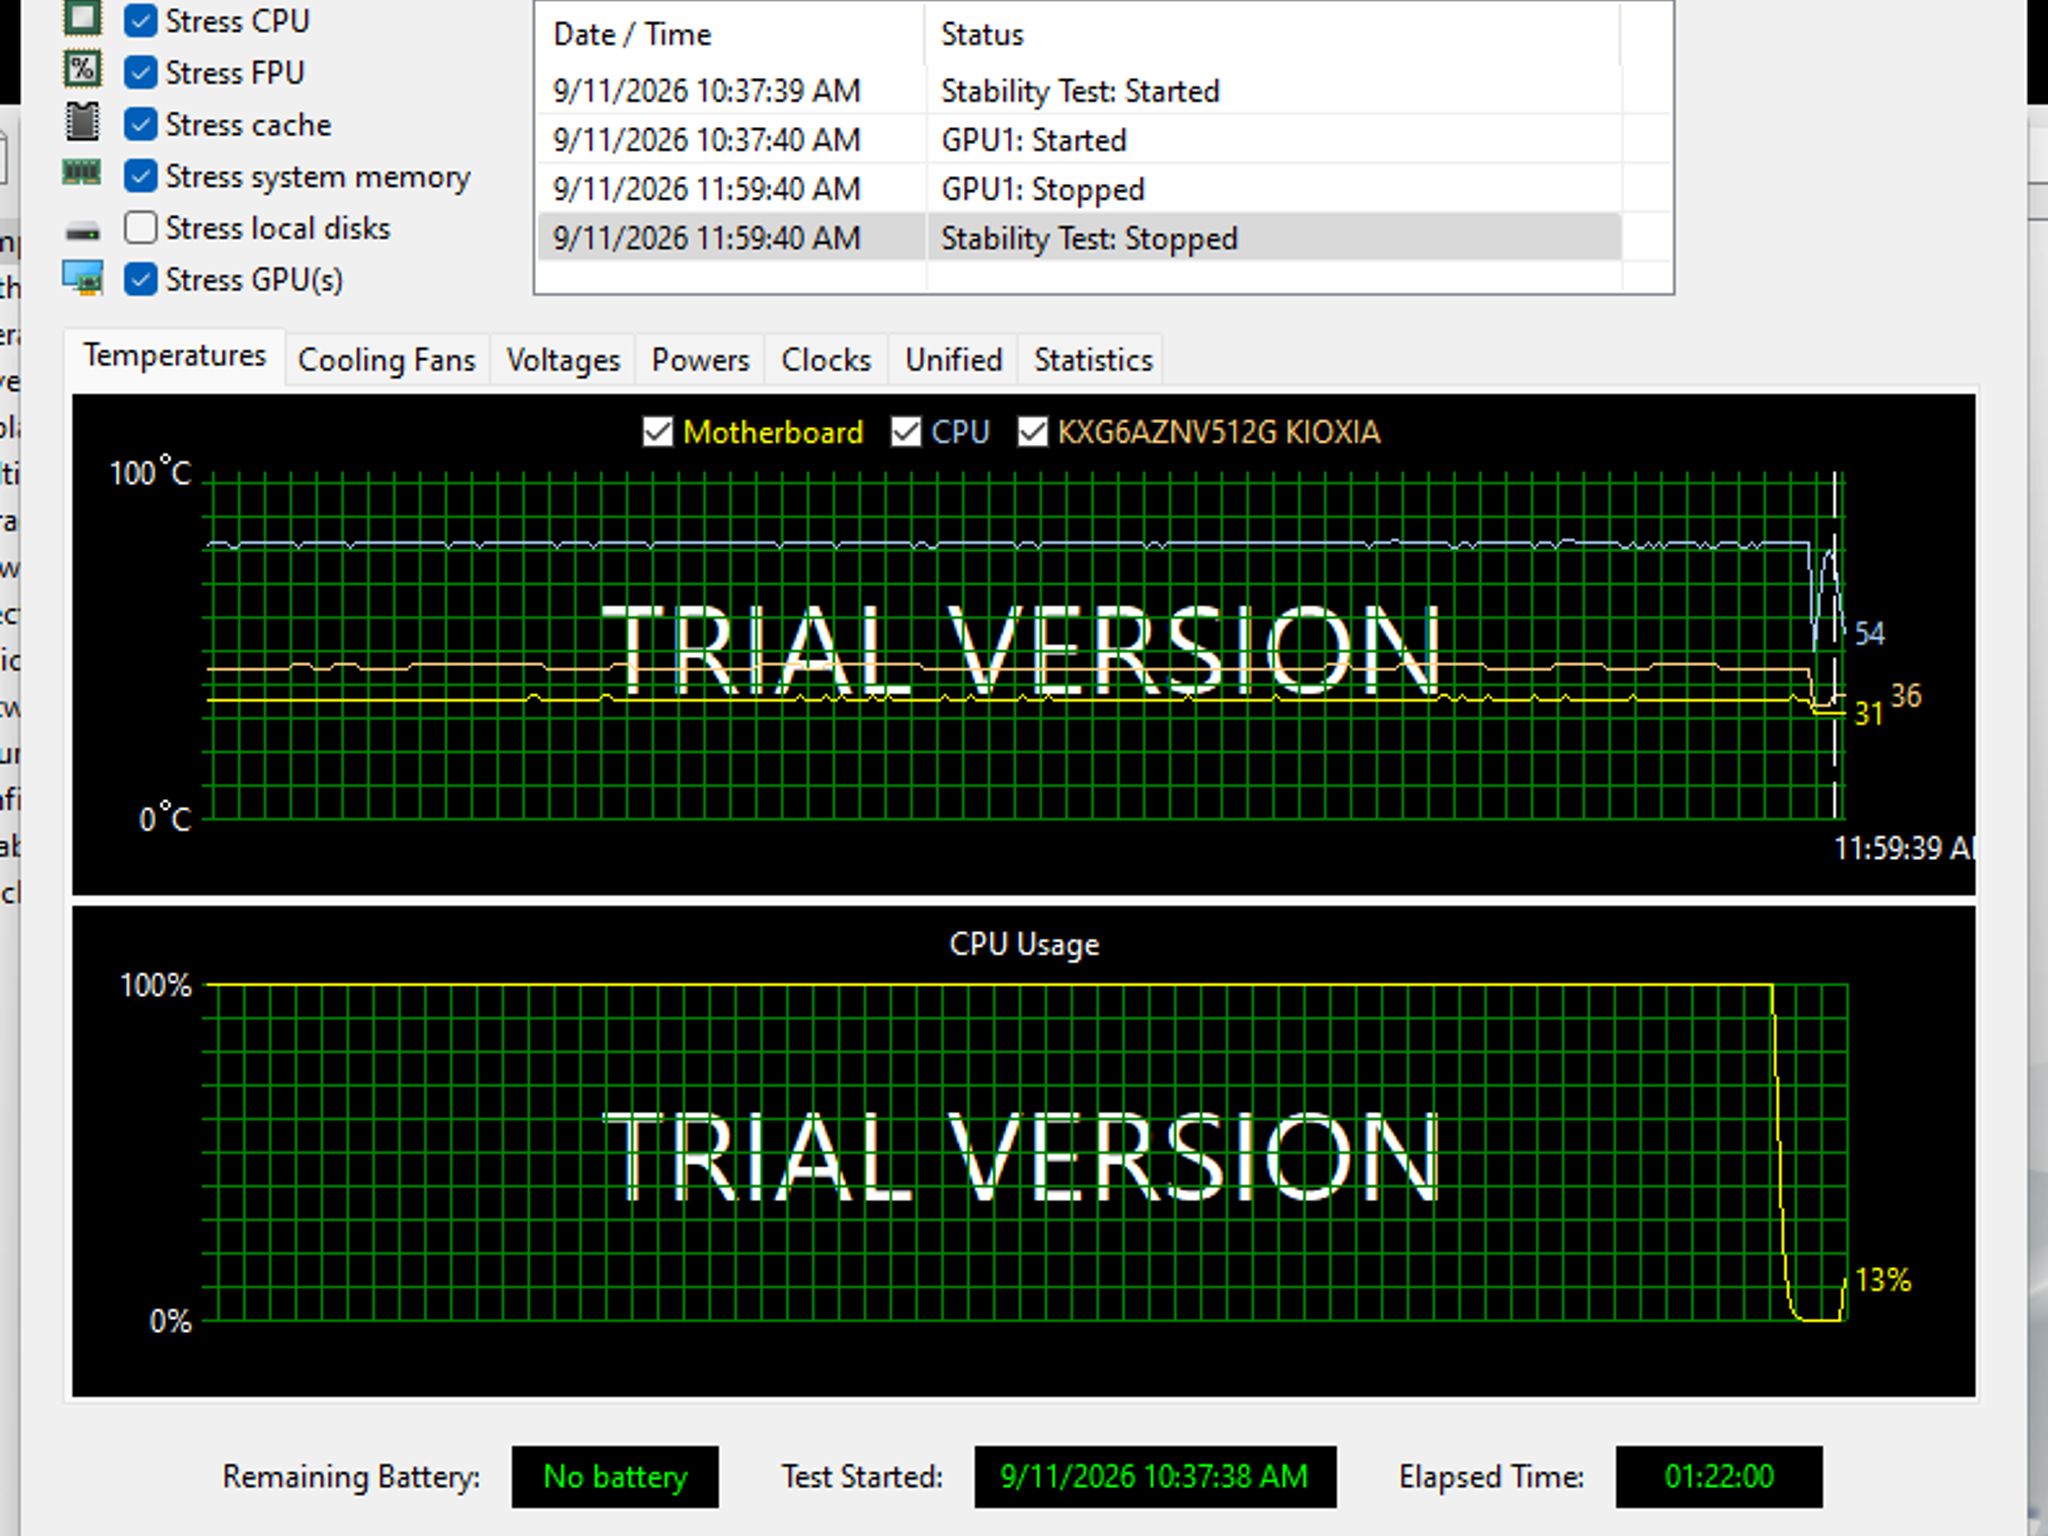
Task: Switch to the Powers tab
Action: (700, 360)
